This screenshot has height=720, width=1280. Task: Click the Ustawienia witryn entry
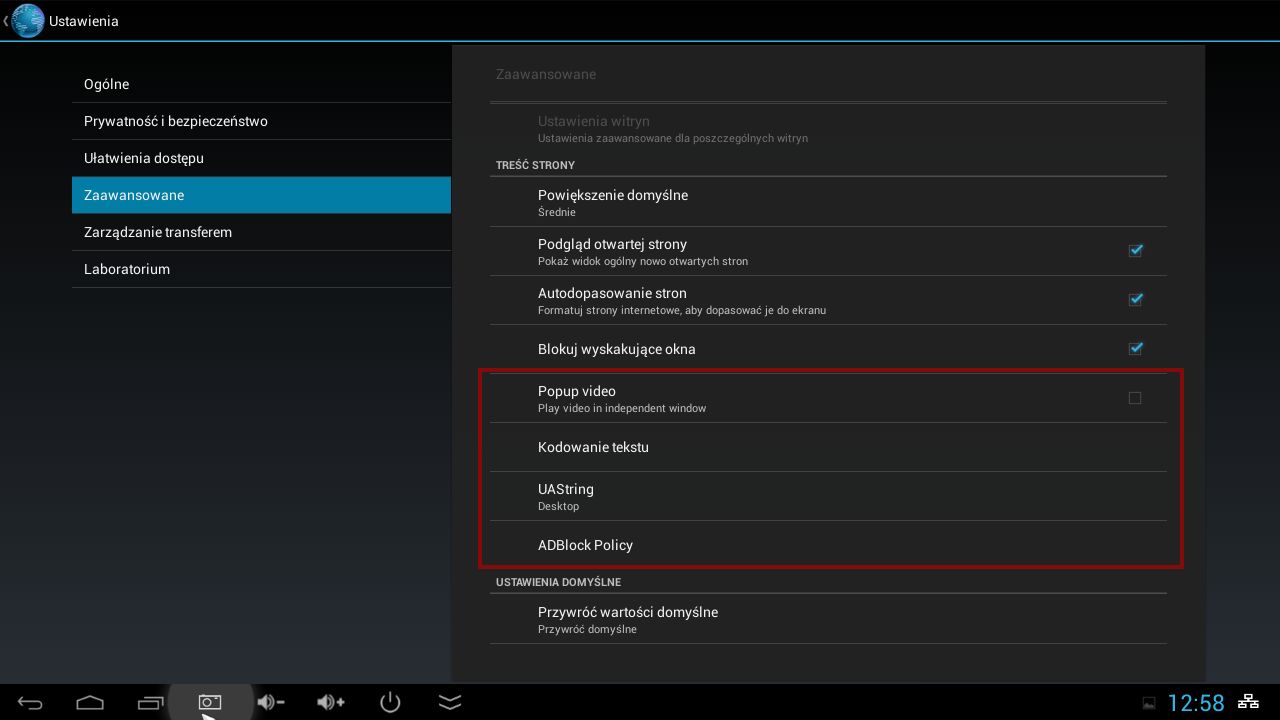coord(828,128)
